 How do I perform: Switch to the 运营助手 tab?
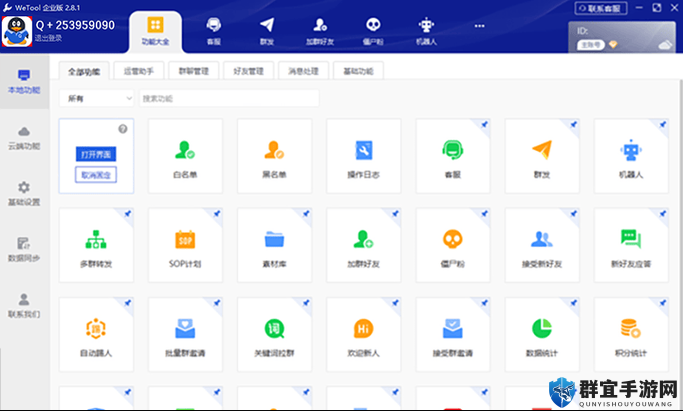pyautogui.click(x=139, y=71)
